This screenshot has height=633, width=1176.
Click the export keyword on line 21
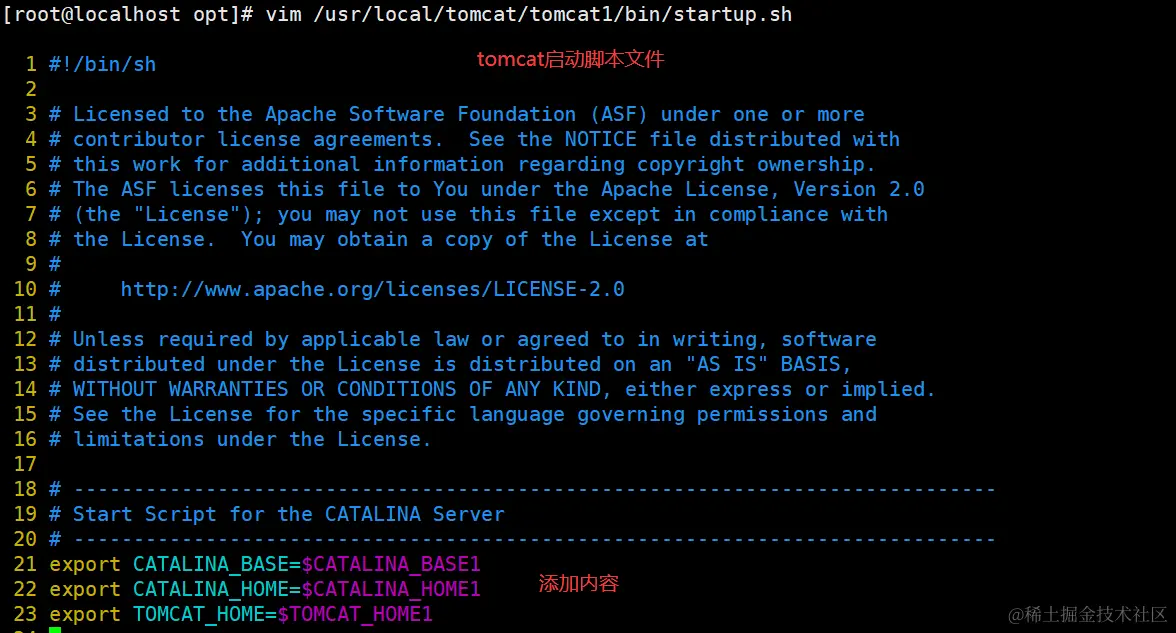coord(85,564)
